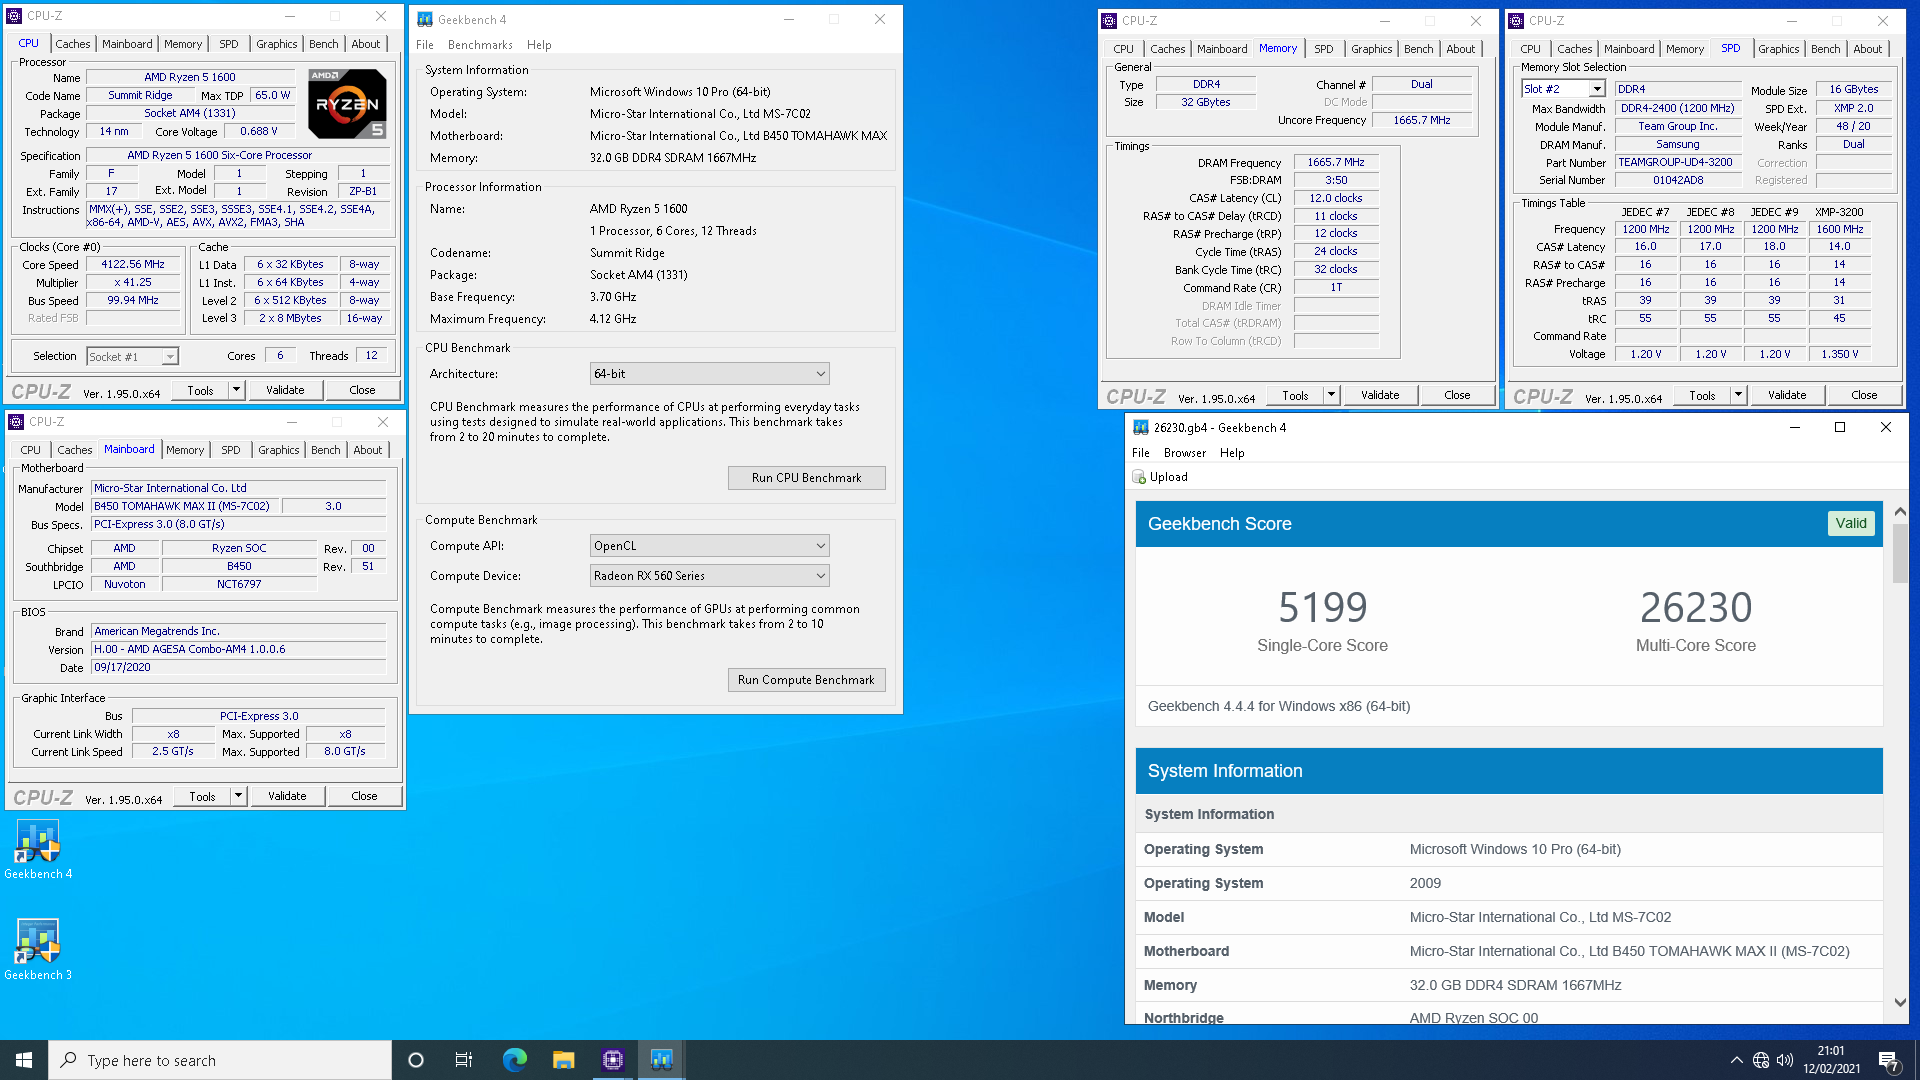Open Browser menu in 26230.gb4 window
This screenshot has height=1080, width=1920.
pyautogui.click(x=1185, y=453)
